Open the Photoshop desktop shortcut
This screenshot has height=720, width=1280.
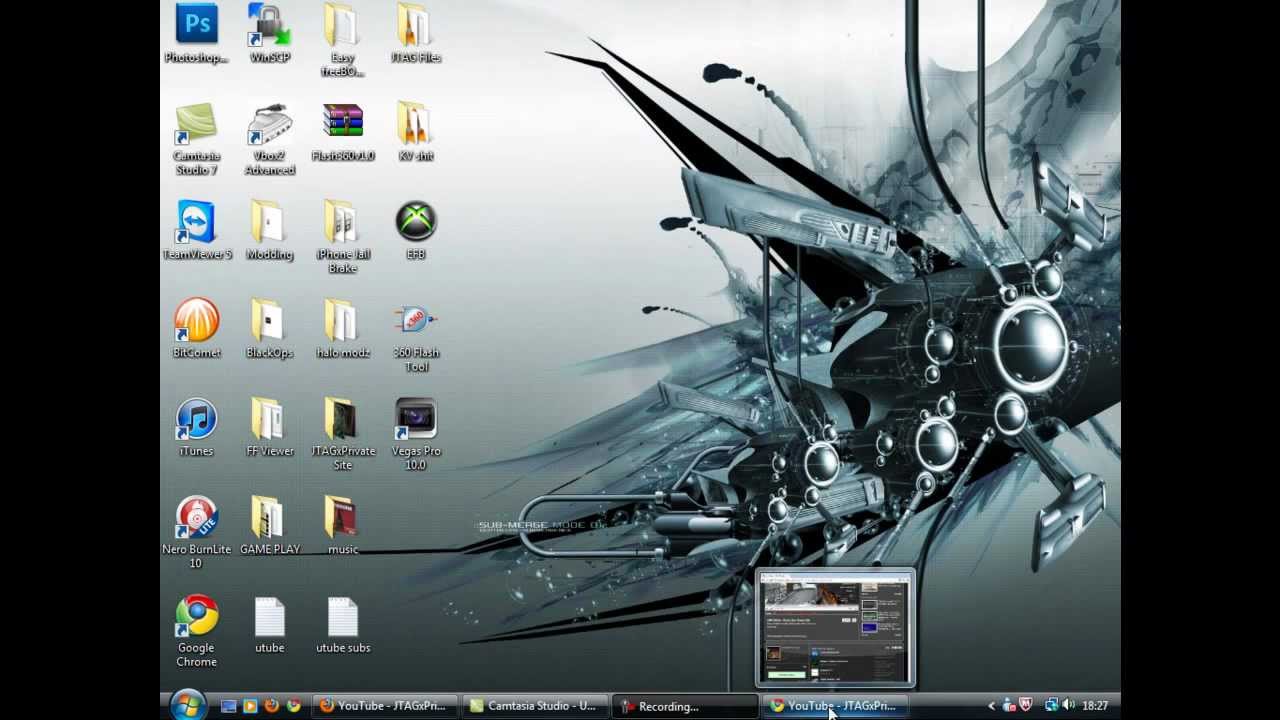[197, 34]
